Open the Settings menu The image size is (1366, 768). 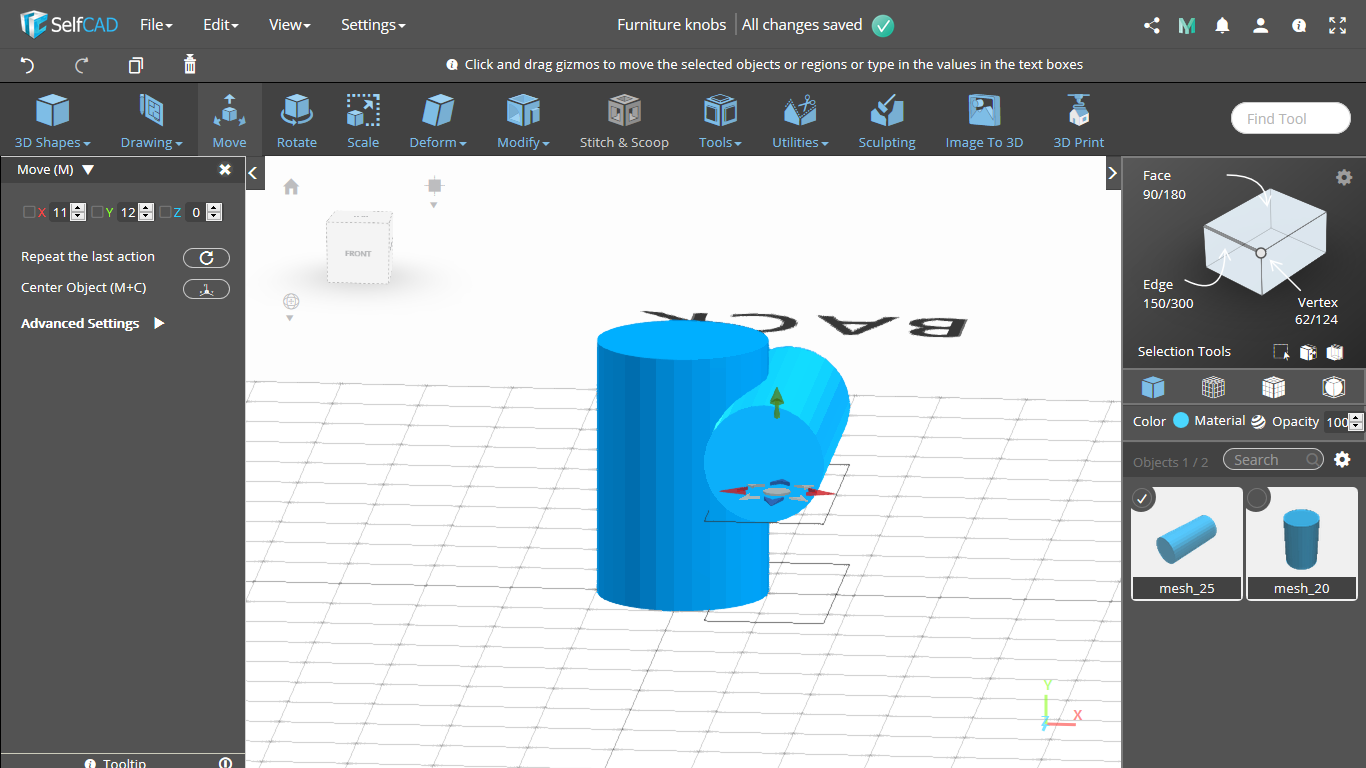click(373, 25)
